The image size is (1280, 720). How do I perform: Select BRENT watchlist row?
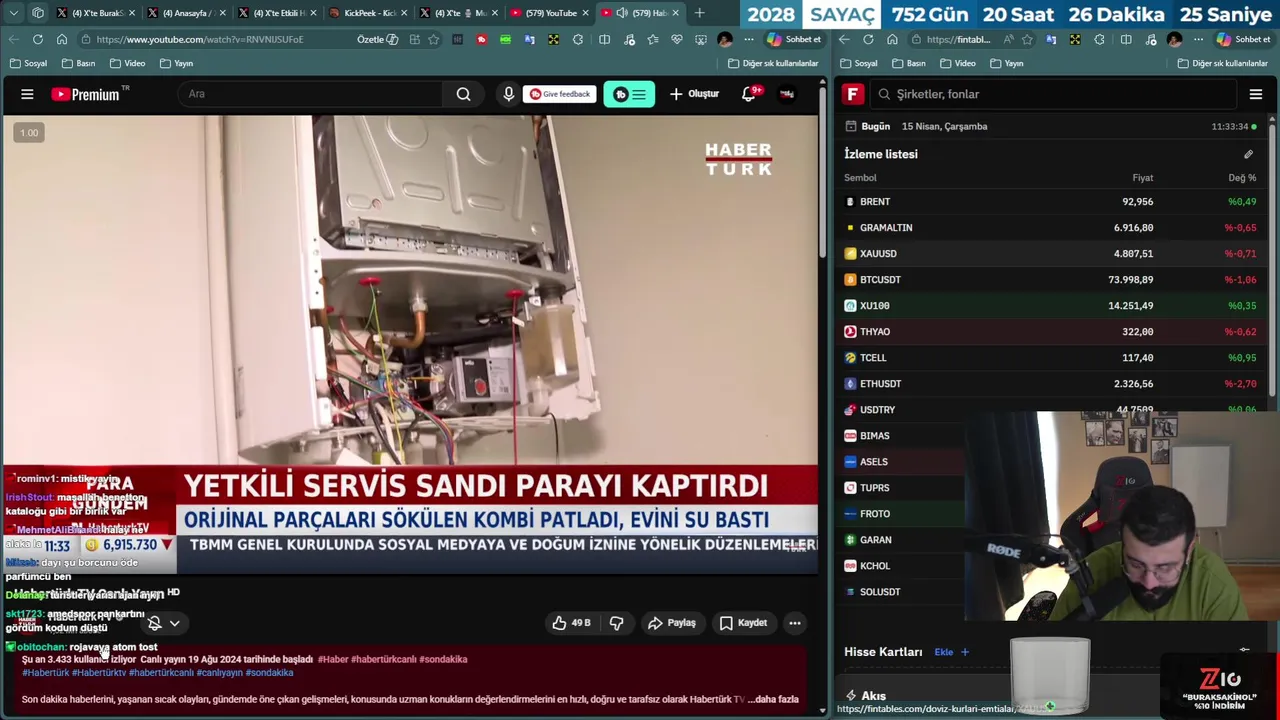click(x=1050, y=201)
